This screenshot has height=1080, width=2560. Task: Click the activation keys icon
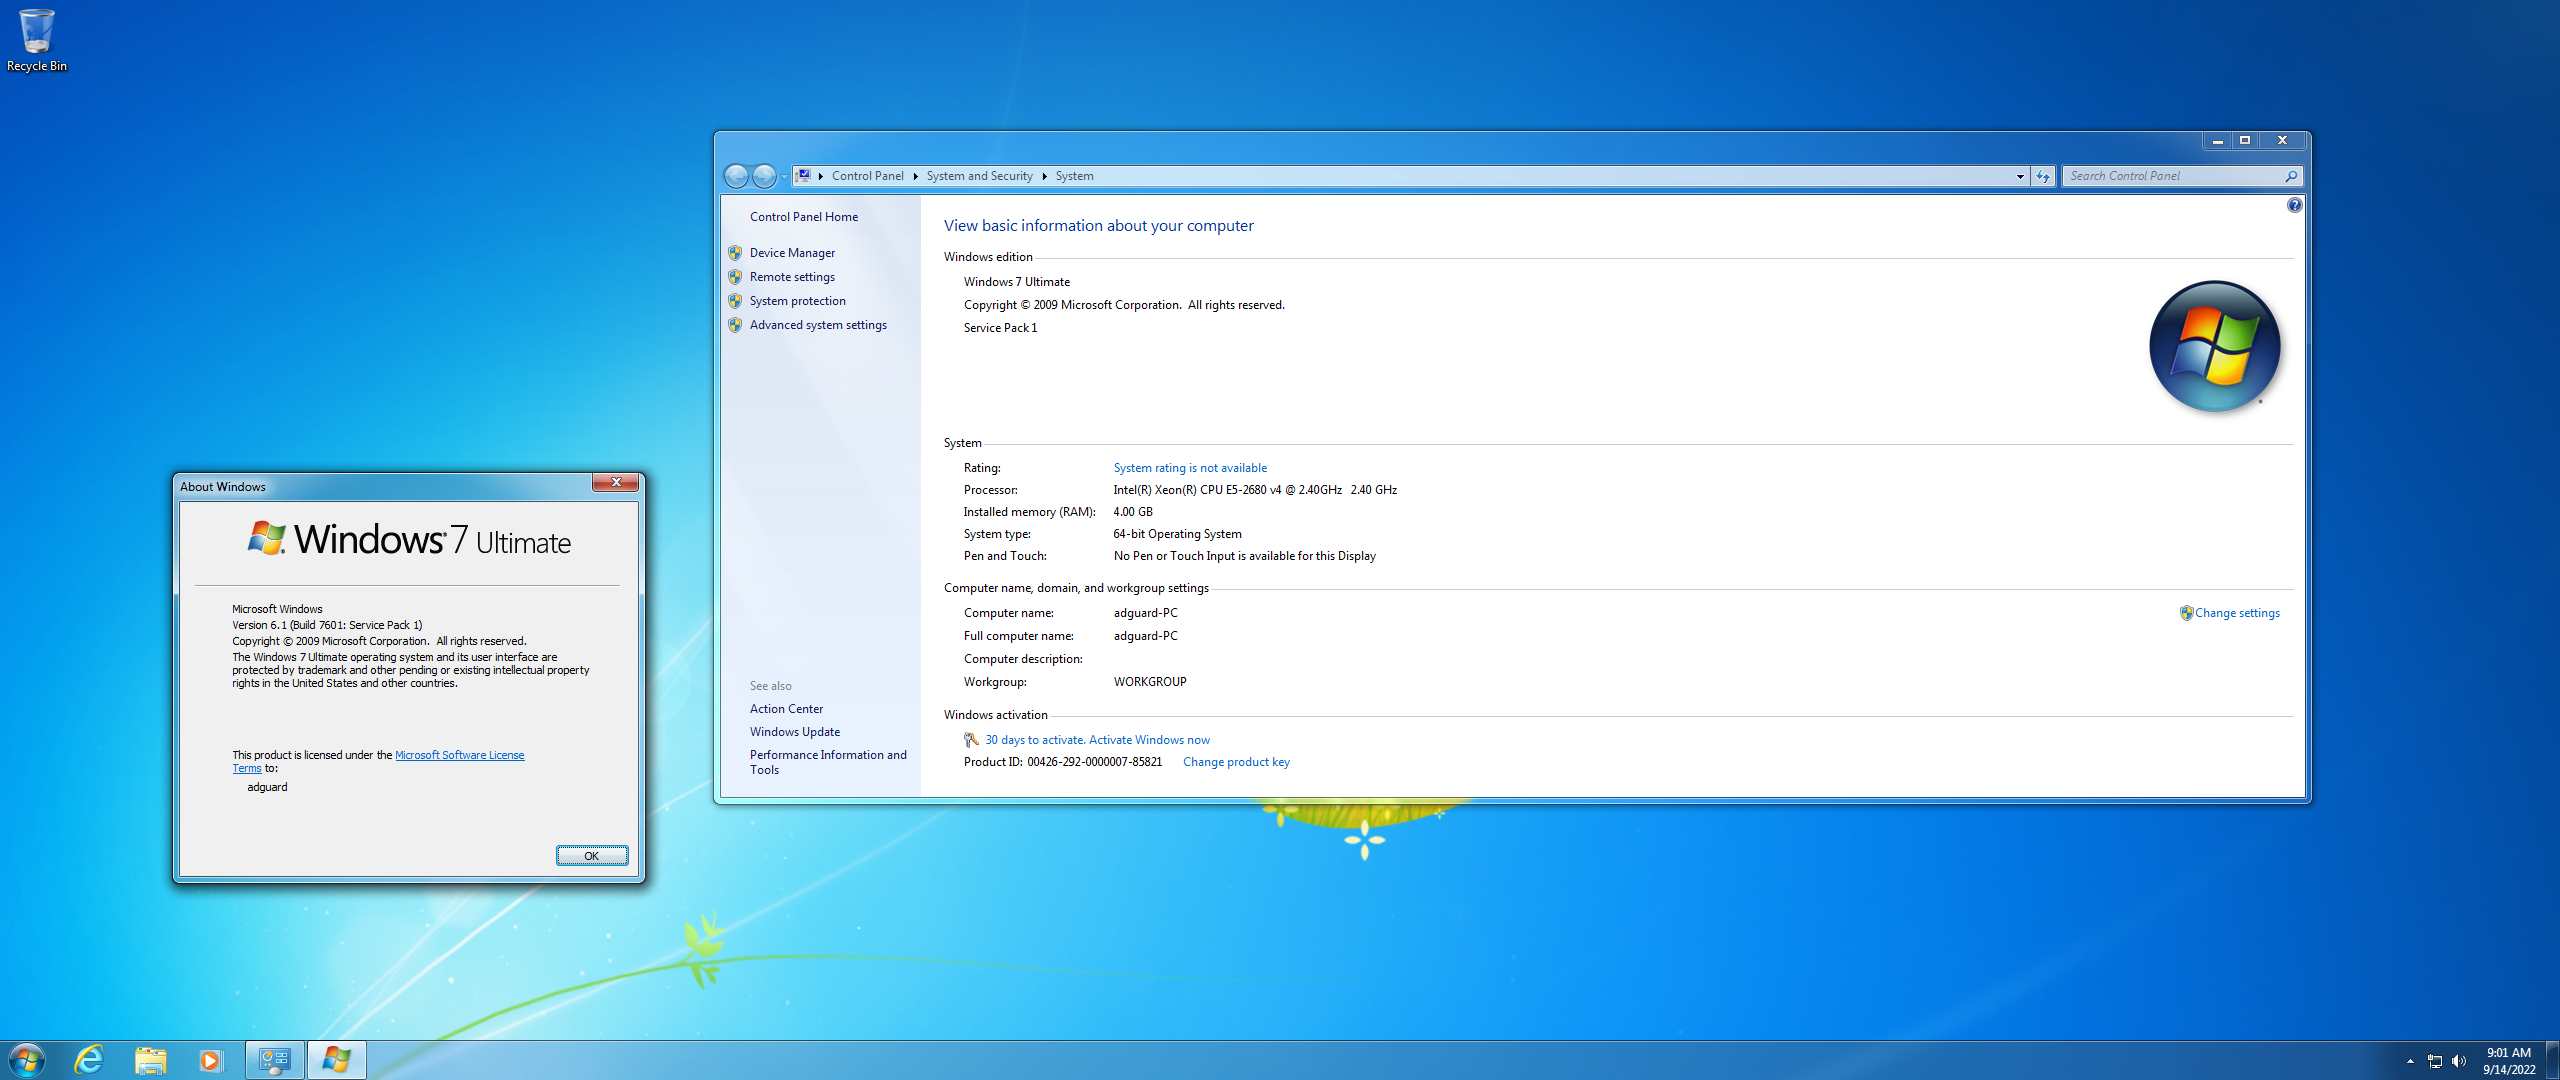point(971,740)
